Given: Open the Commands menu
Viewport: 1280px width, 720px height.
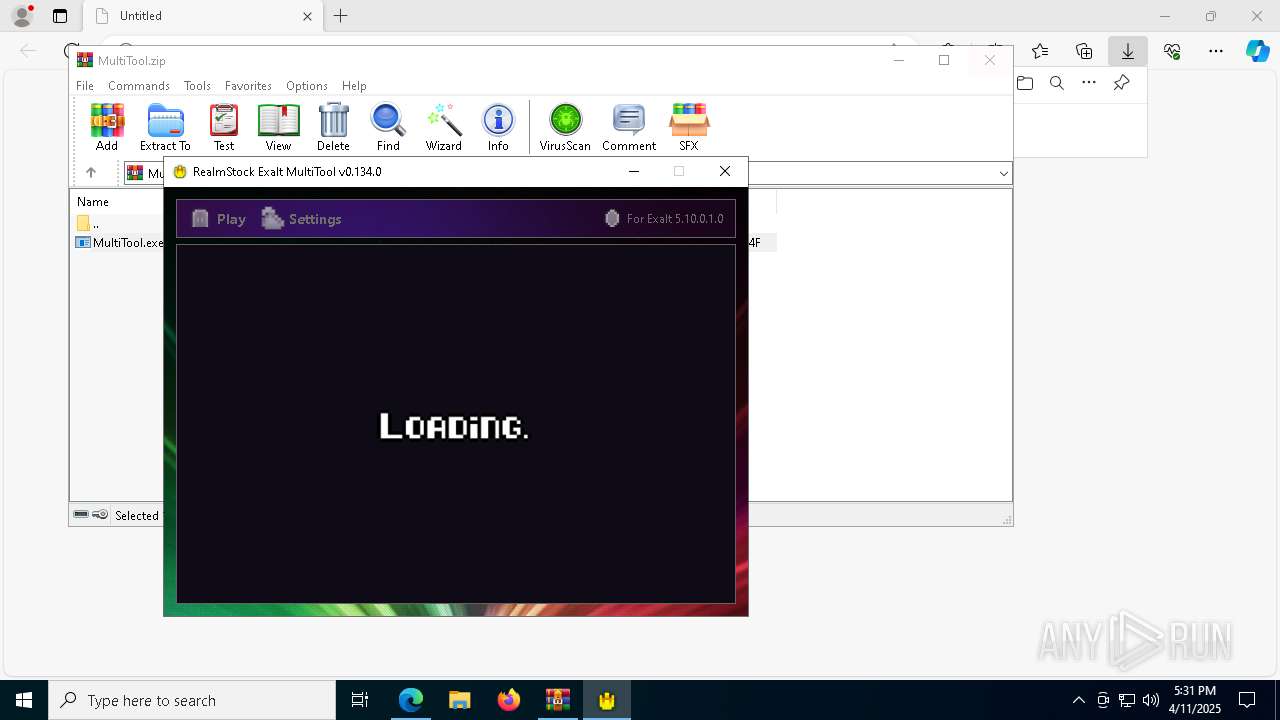Looking at the screenshot, I should coord(139,86).
